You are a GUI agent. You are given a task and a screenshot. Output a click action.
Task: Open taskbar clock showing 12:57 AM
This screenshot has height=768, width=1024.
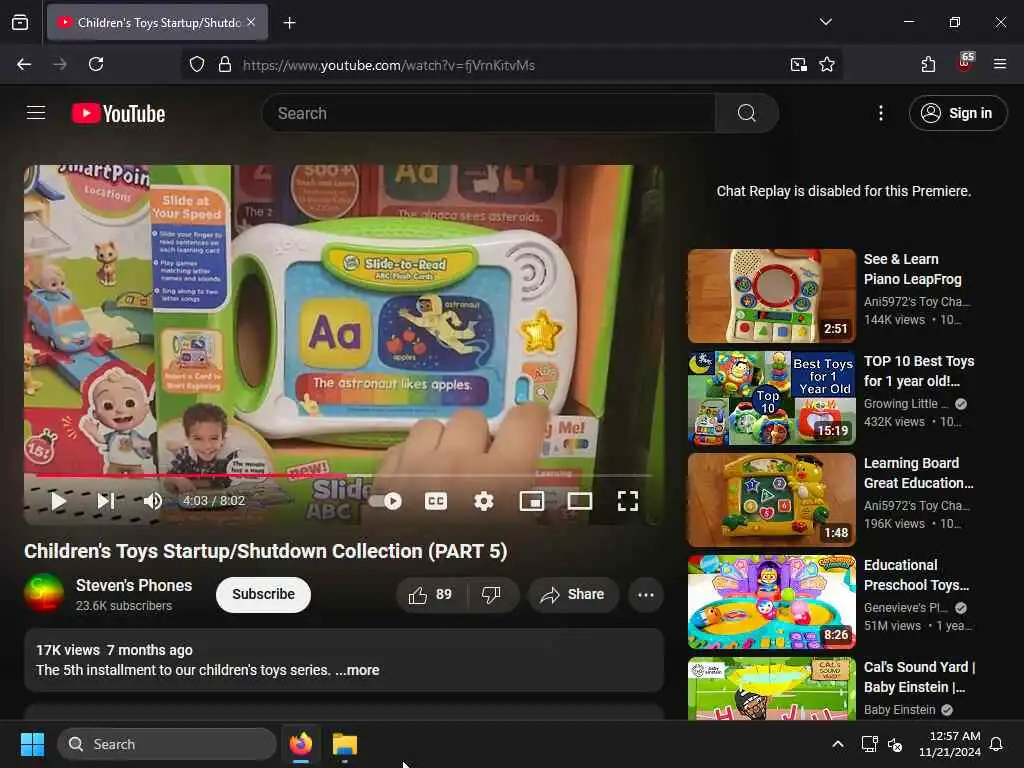[x=950, y=744]
